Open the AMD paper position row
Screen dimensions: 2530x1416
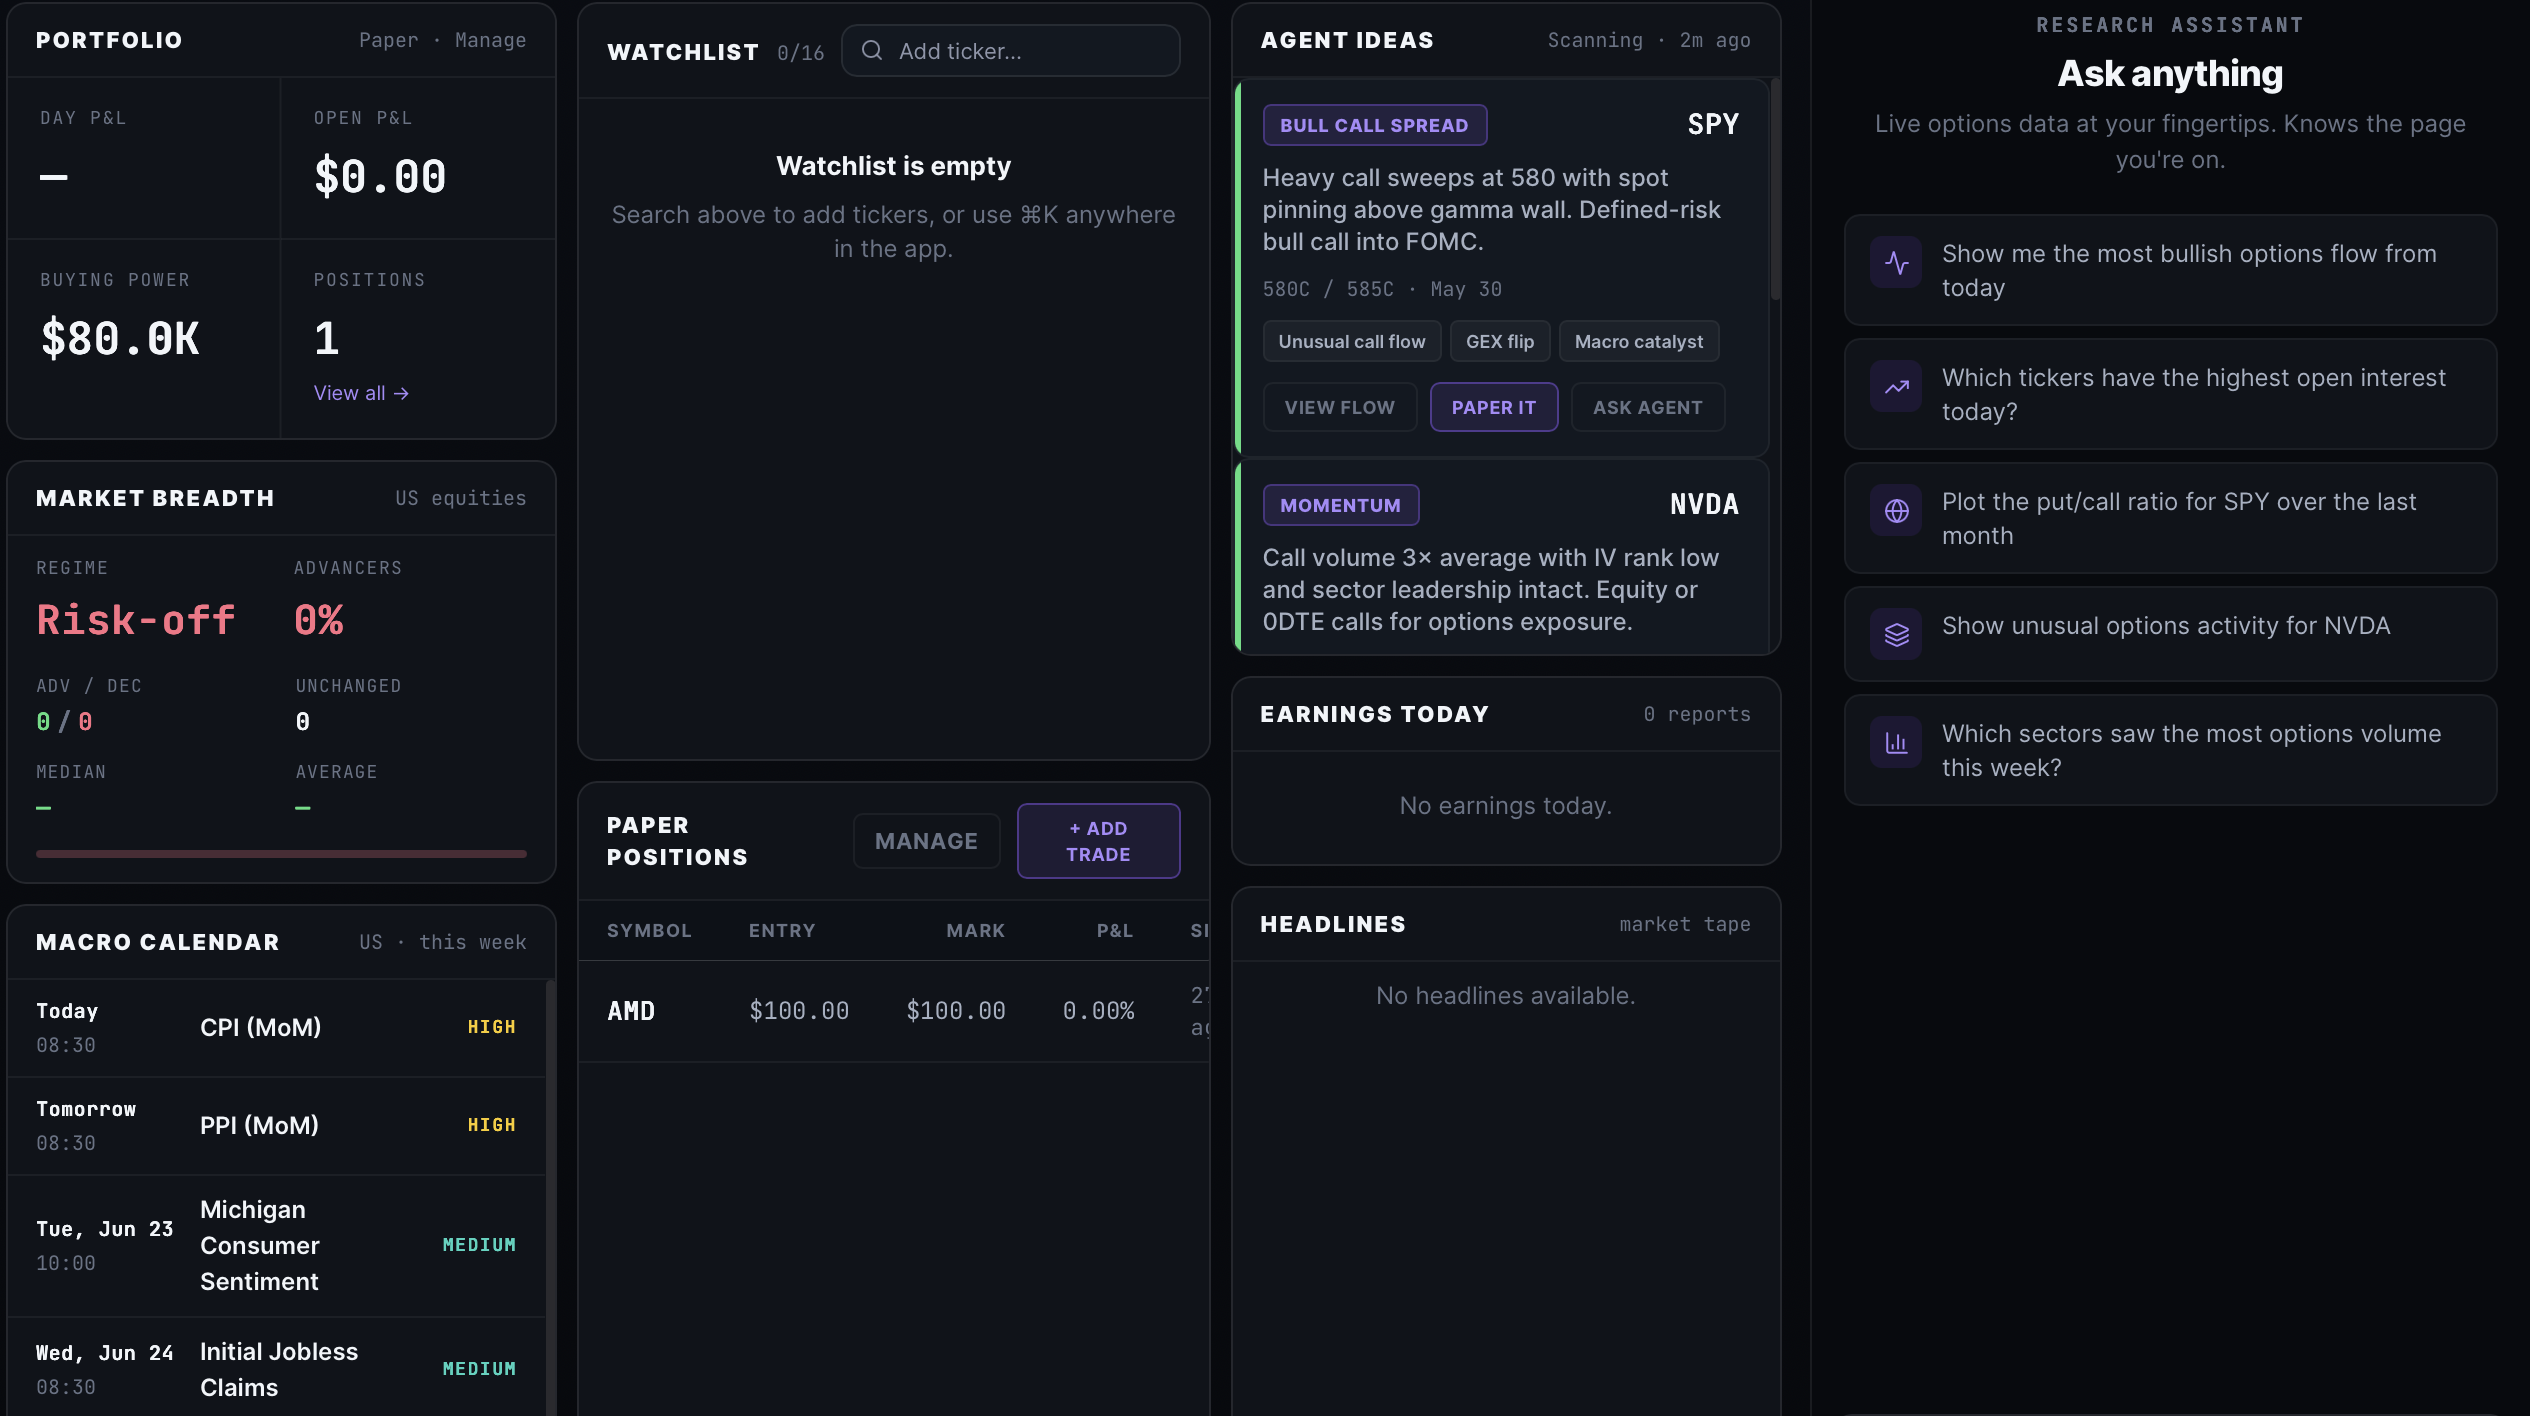(893, 1011)
